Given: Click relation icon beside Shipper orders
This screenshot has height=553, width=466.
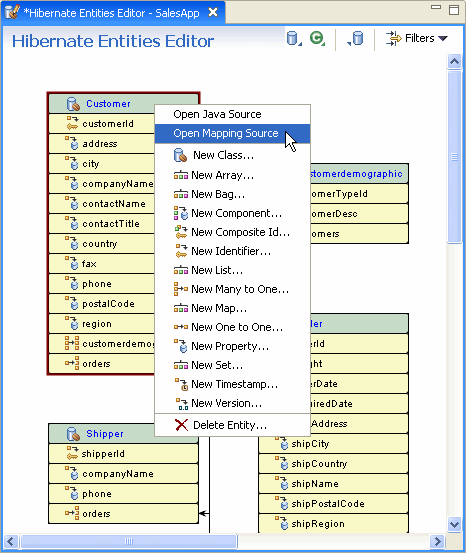Looking at the screenshot, I should click(72, 514).
